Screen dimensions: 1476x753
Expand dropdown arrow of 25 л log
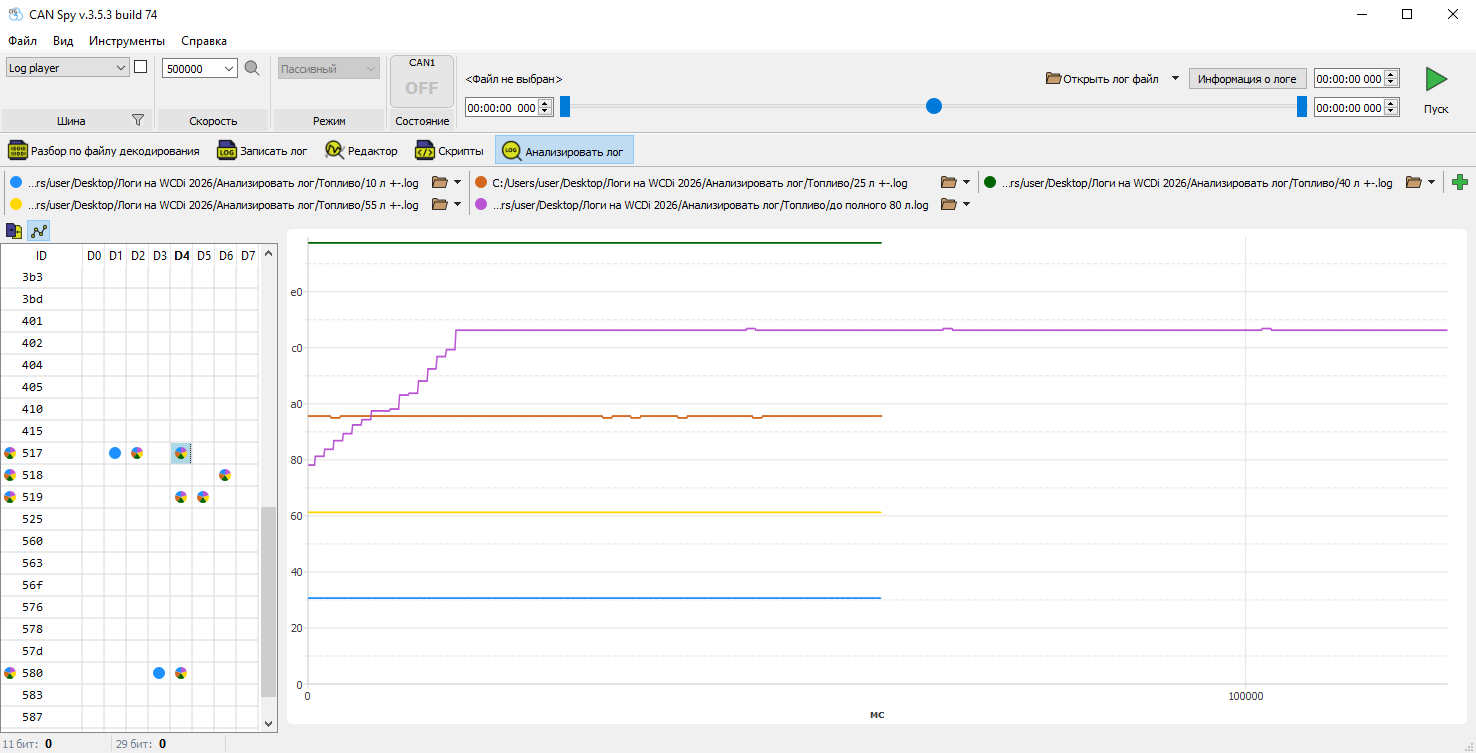[966, 182]
